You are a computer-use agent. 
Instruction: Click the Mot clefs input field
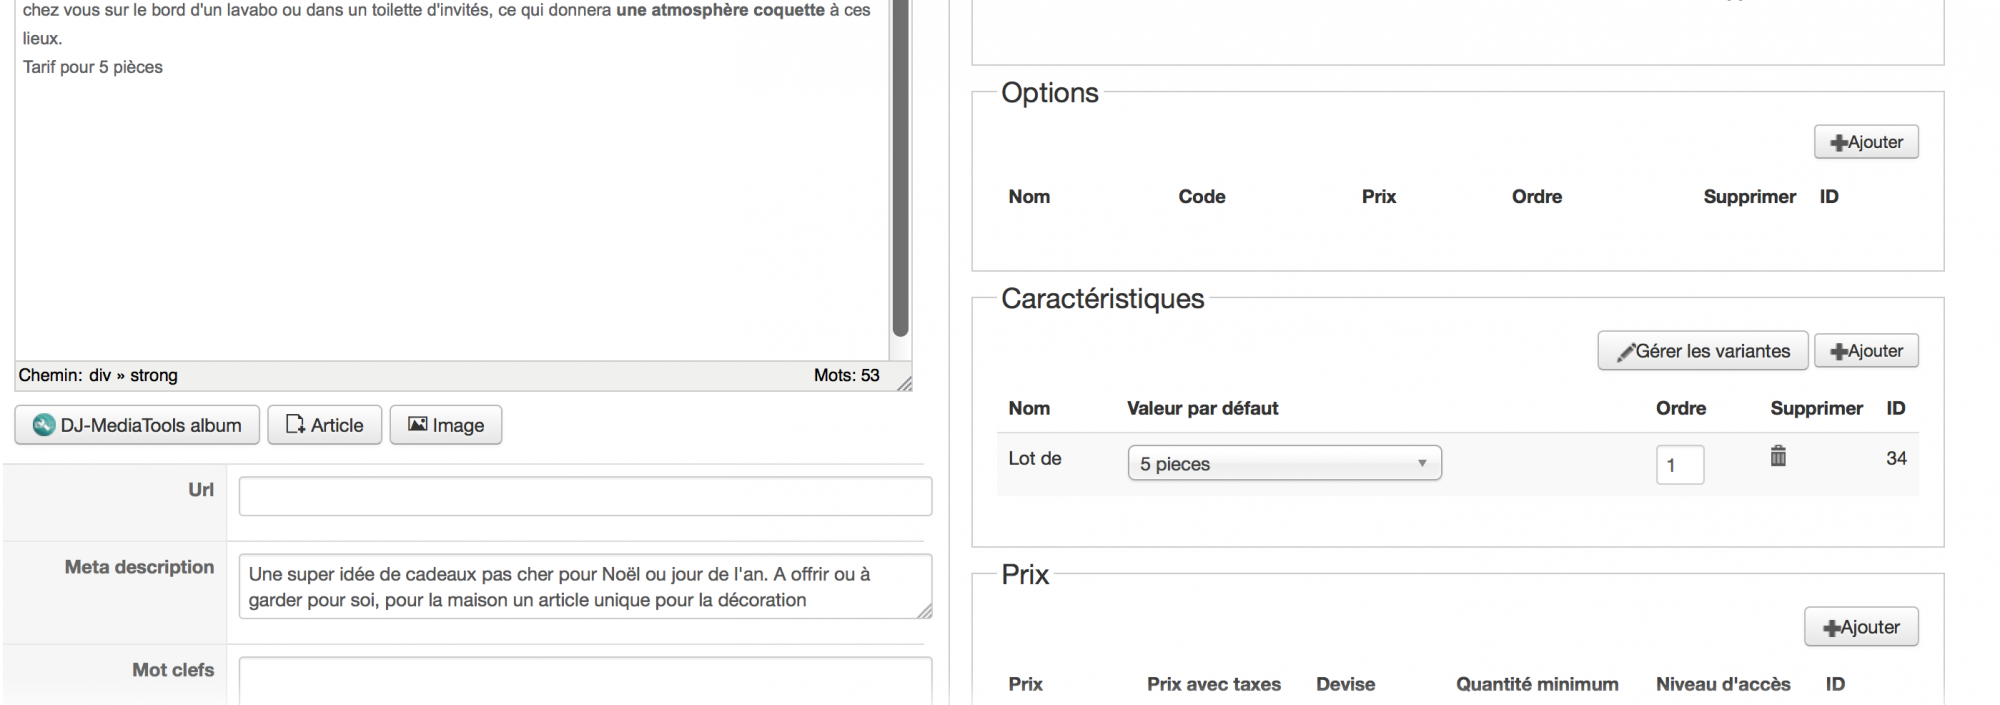585,680
